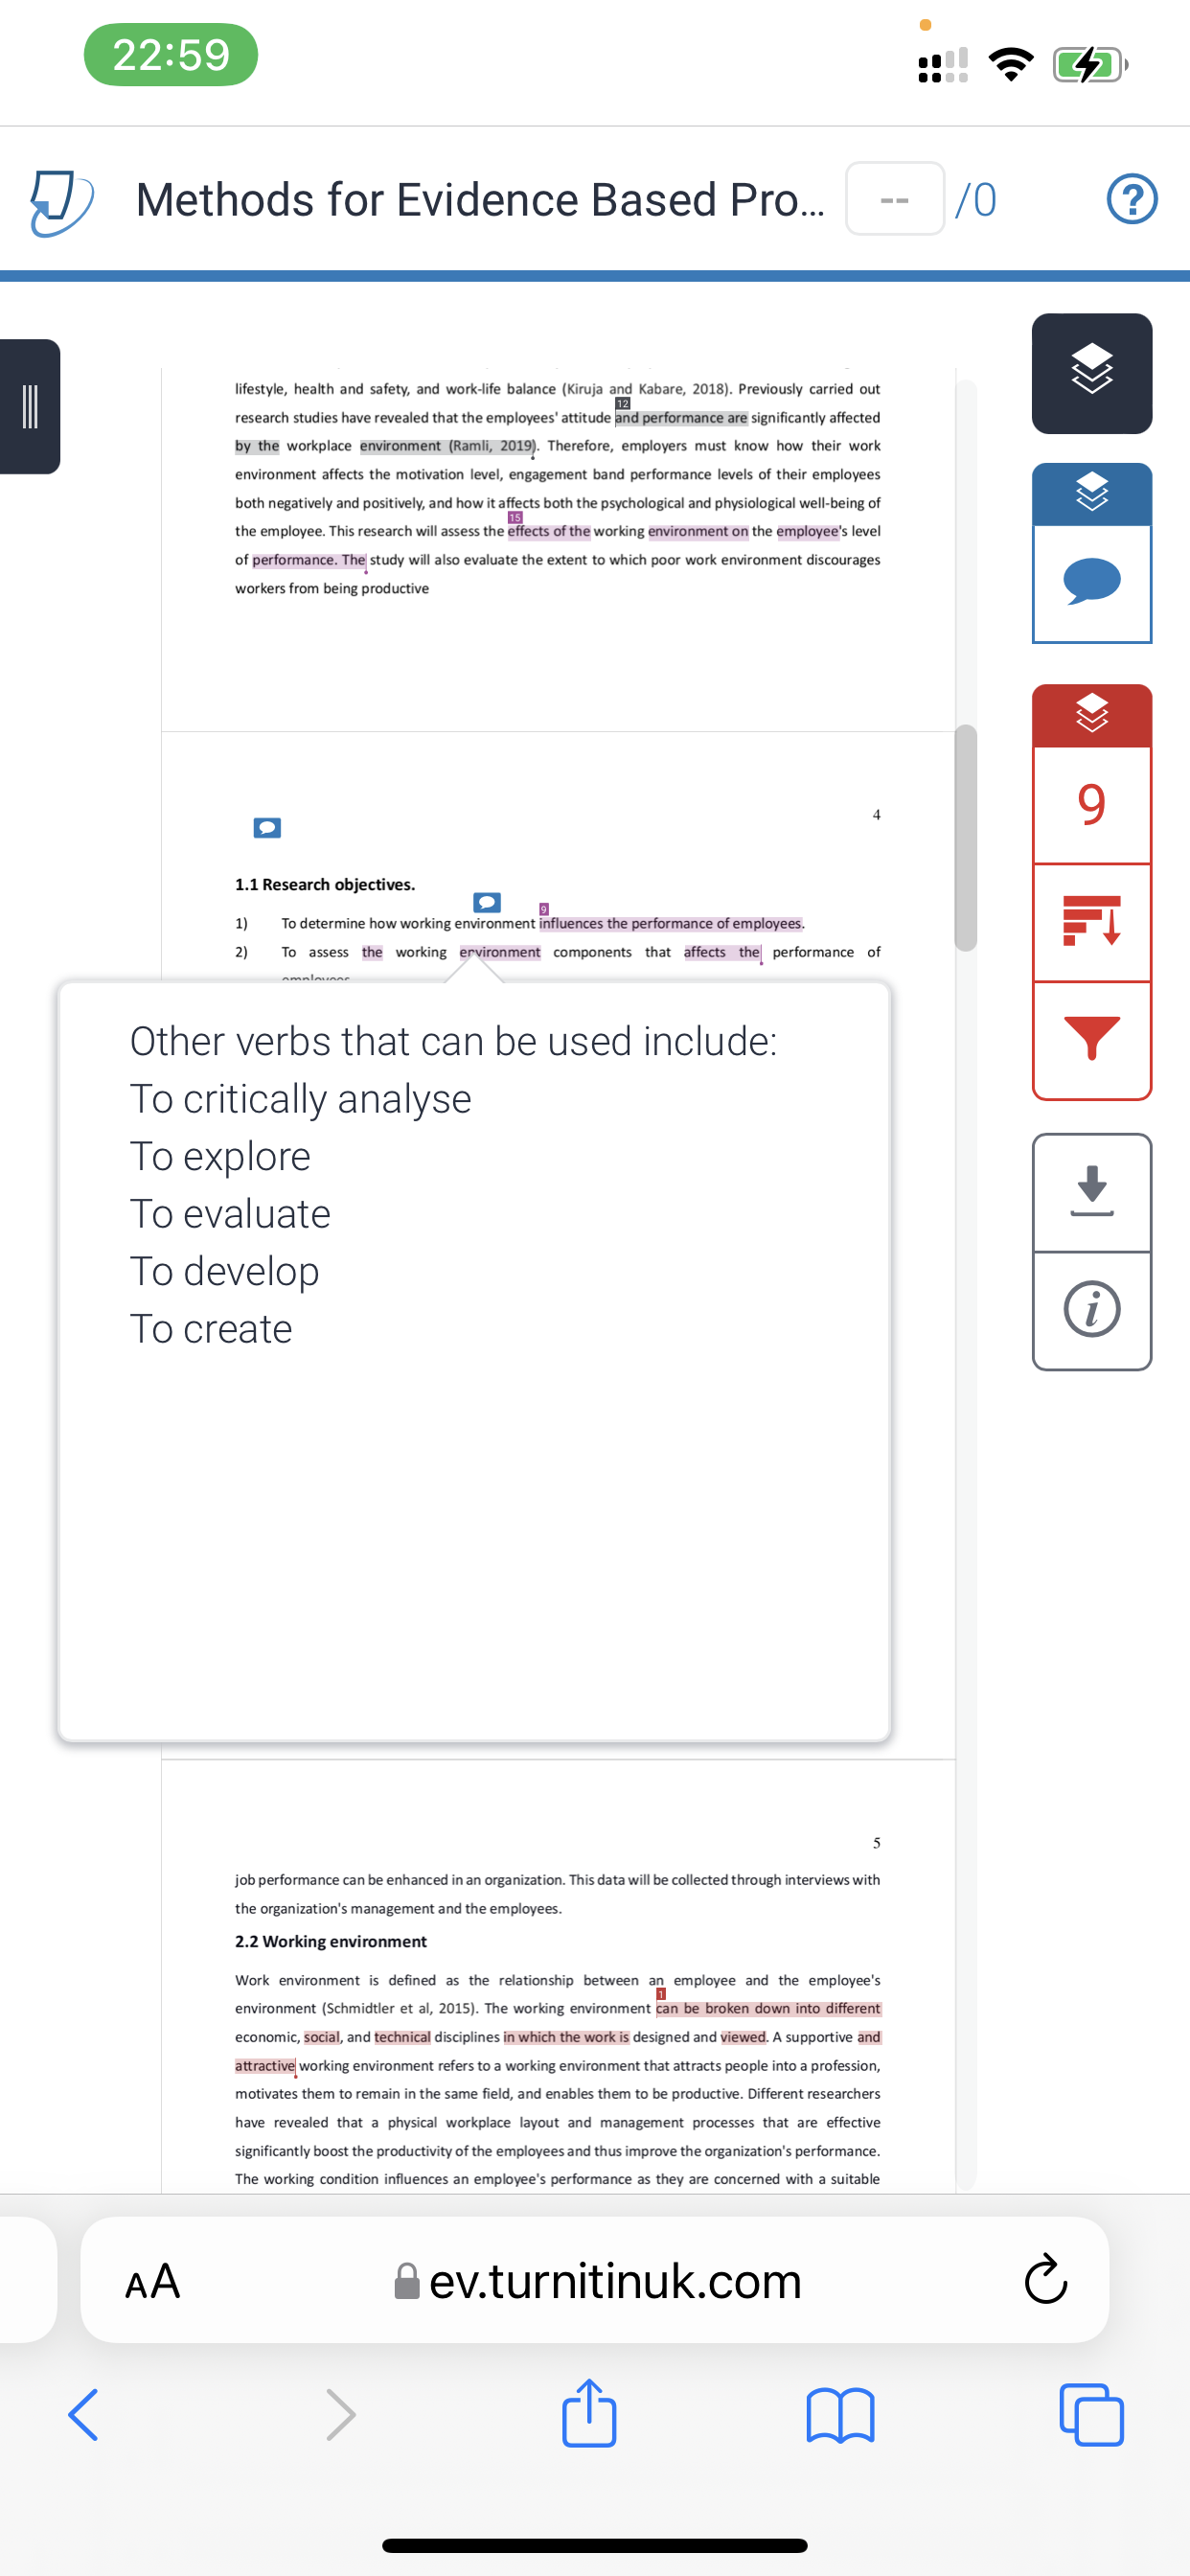The width and height of the screenshot is (1190, 2576).
Task: Toggle the blue grading layer button
Action: pyautogui.click(x=1091, y=494)
